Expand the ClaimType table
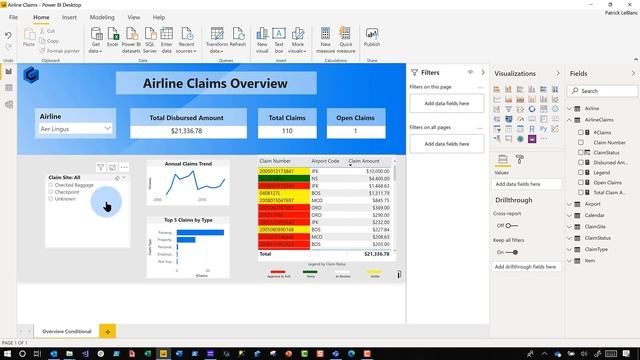640x360 pixels. [x=570, y=249]
